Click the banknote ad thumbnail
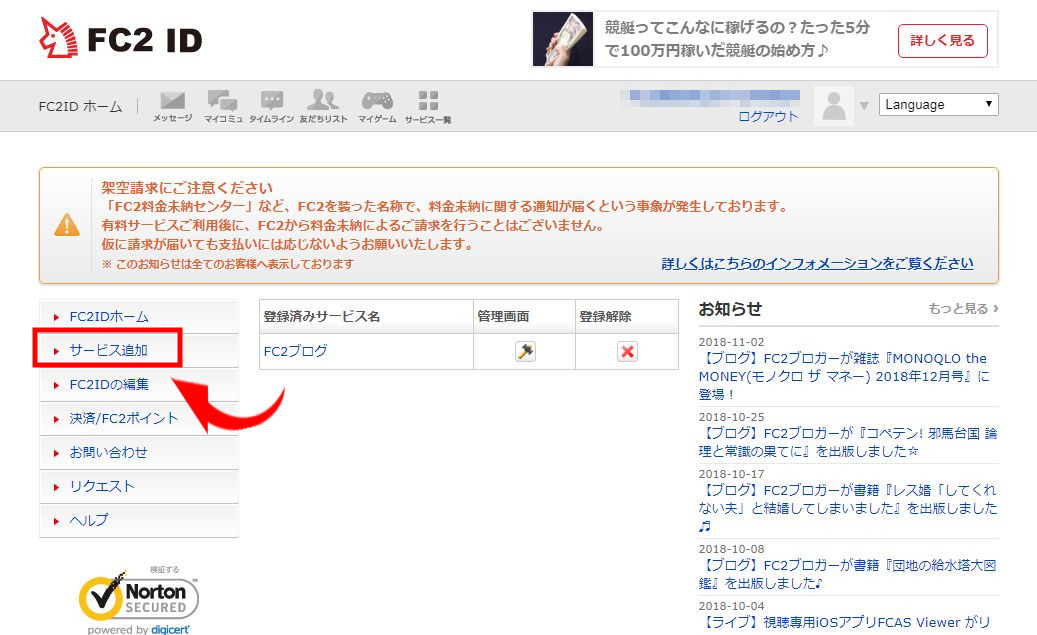Viewport: 1037px width, 635px height. click(563, 39)
